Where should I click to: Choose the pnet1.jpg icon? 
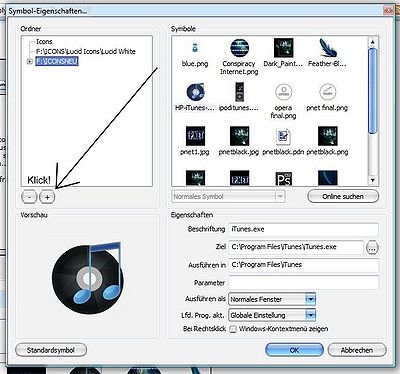point(195,136)
